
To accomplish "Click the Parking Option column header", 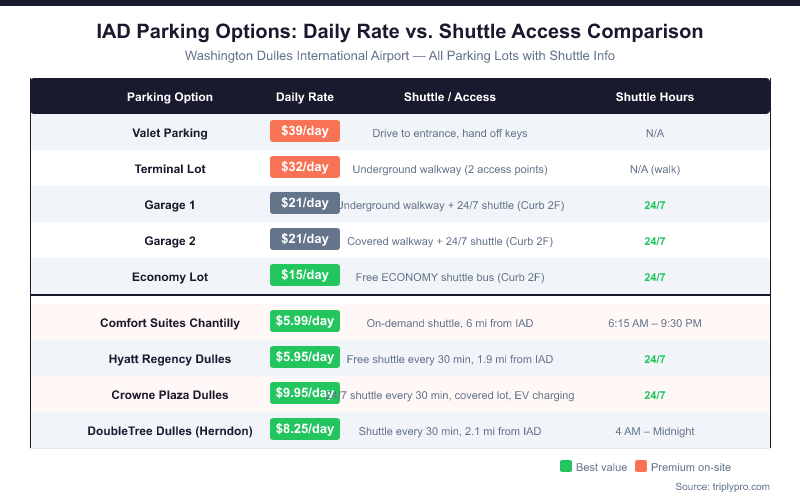I will (170, 97).
